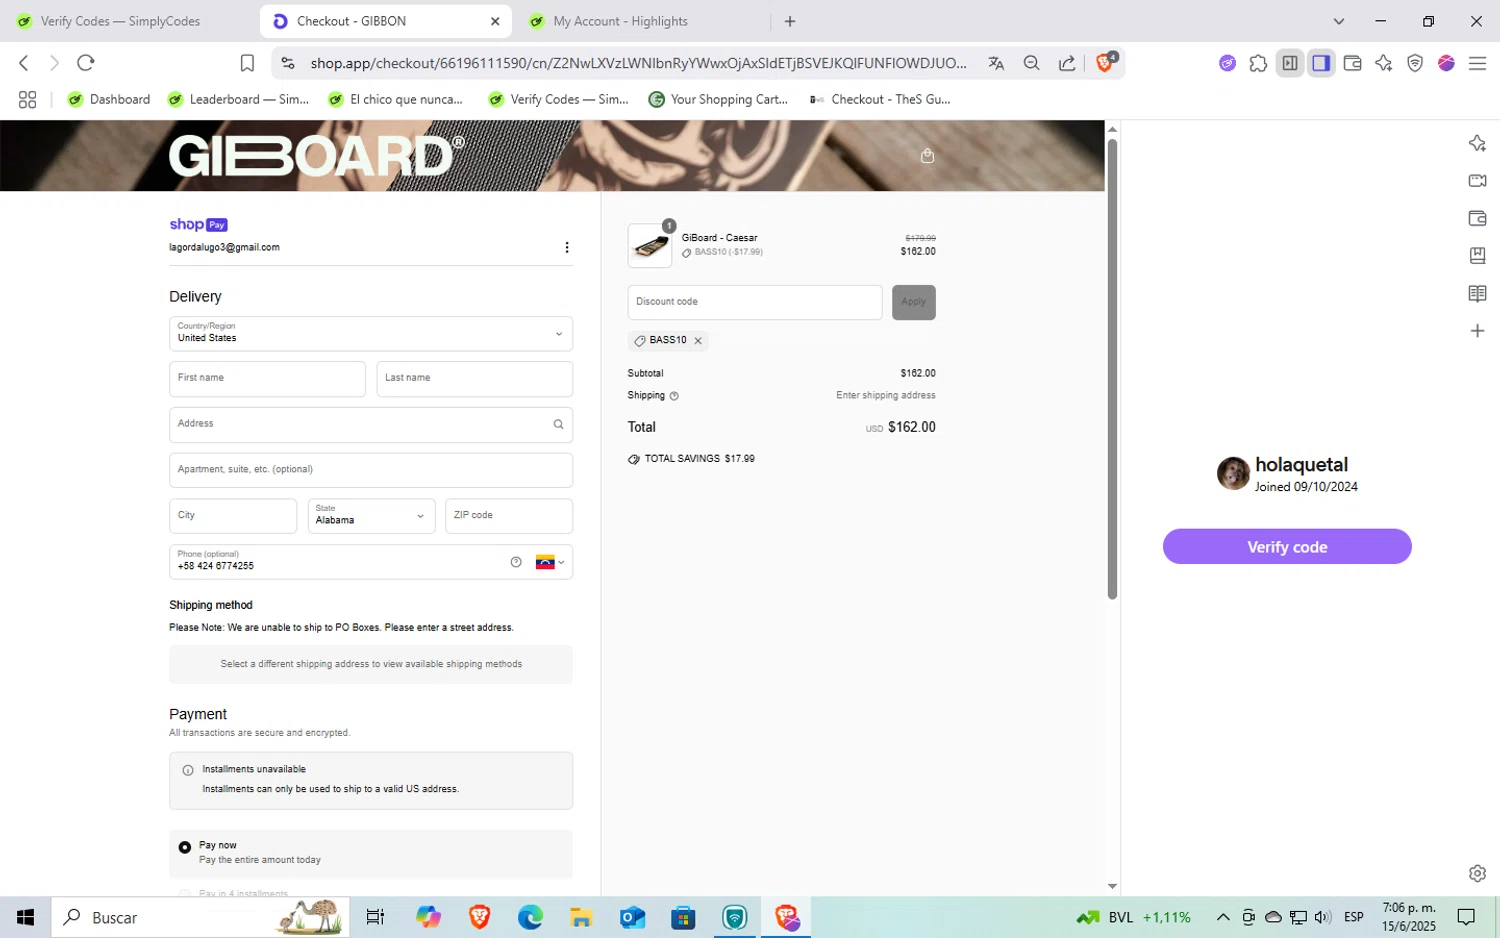Viewport: 1500px width, 938px height.
Task: Click the address search magnifier icon
Action: click(558, 424)
